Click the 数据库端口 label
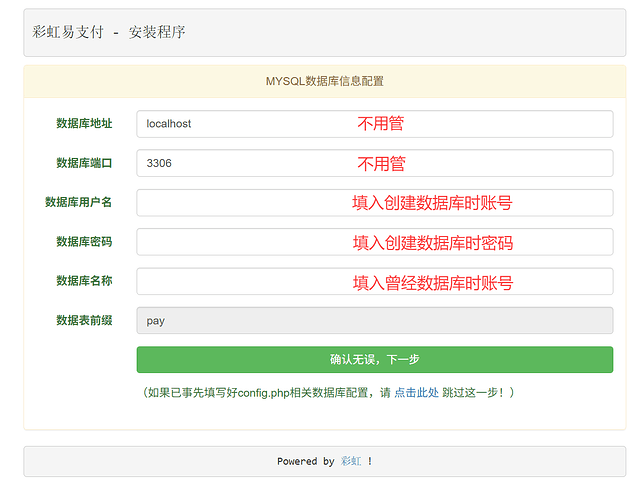This screenshot has width=644, height=500. coord(84,163)
